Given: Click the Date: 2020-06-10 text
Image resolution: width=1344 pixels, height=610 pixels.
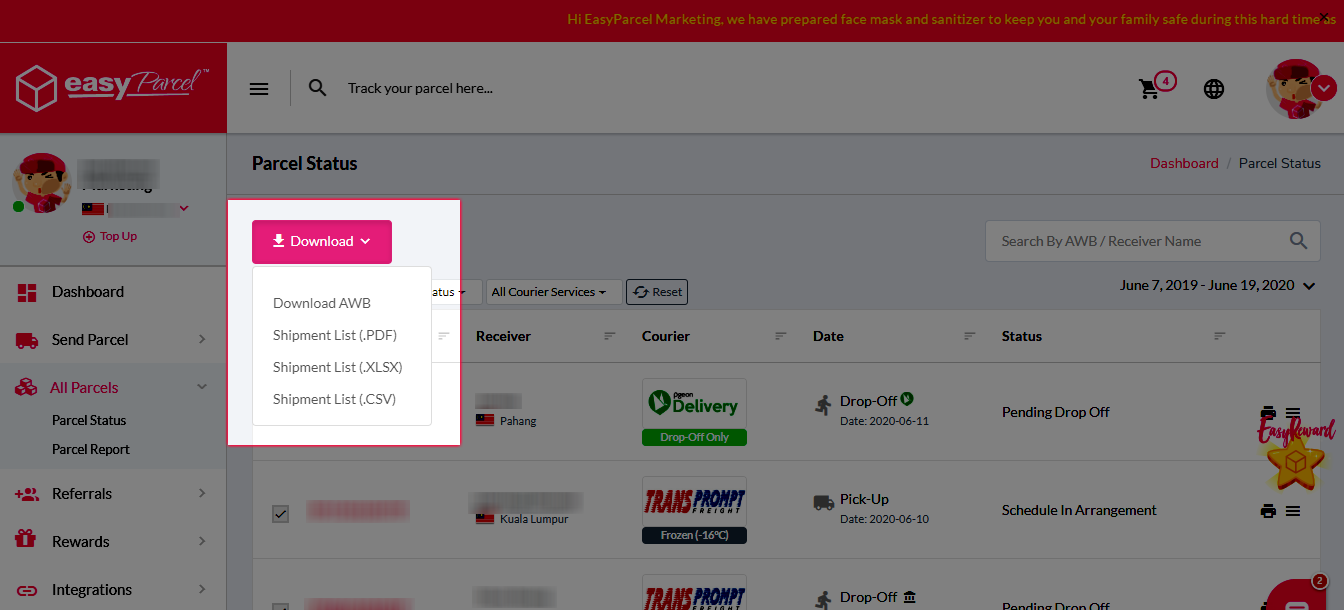Looking at the screenshot, I should coord(885,519).
